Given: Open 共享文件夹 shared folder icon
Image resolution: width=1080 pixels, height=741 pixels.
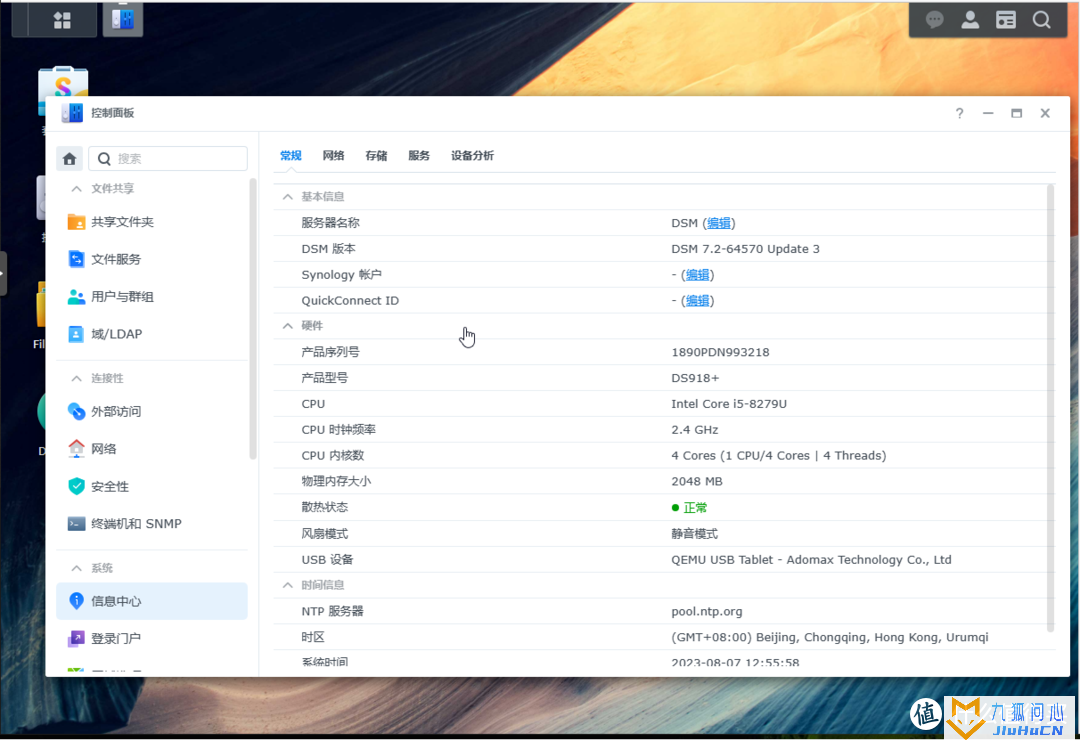Looking at the screenshot, I should coord(76,222).
